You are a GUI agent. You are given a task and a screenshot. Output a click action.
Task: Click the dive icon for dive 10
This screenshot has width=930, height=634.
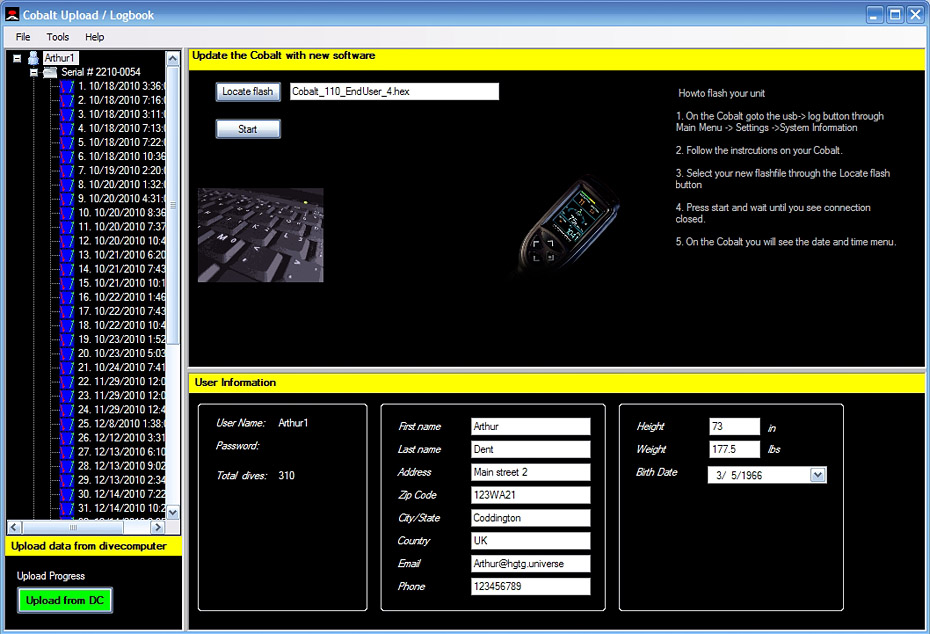coord(67,212)
